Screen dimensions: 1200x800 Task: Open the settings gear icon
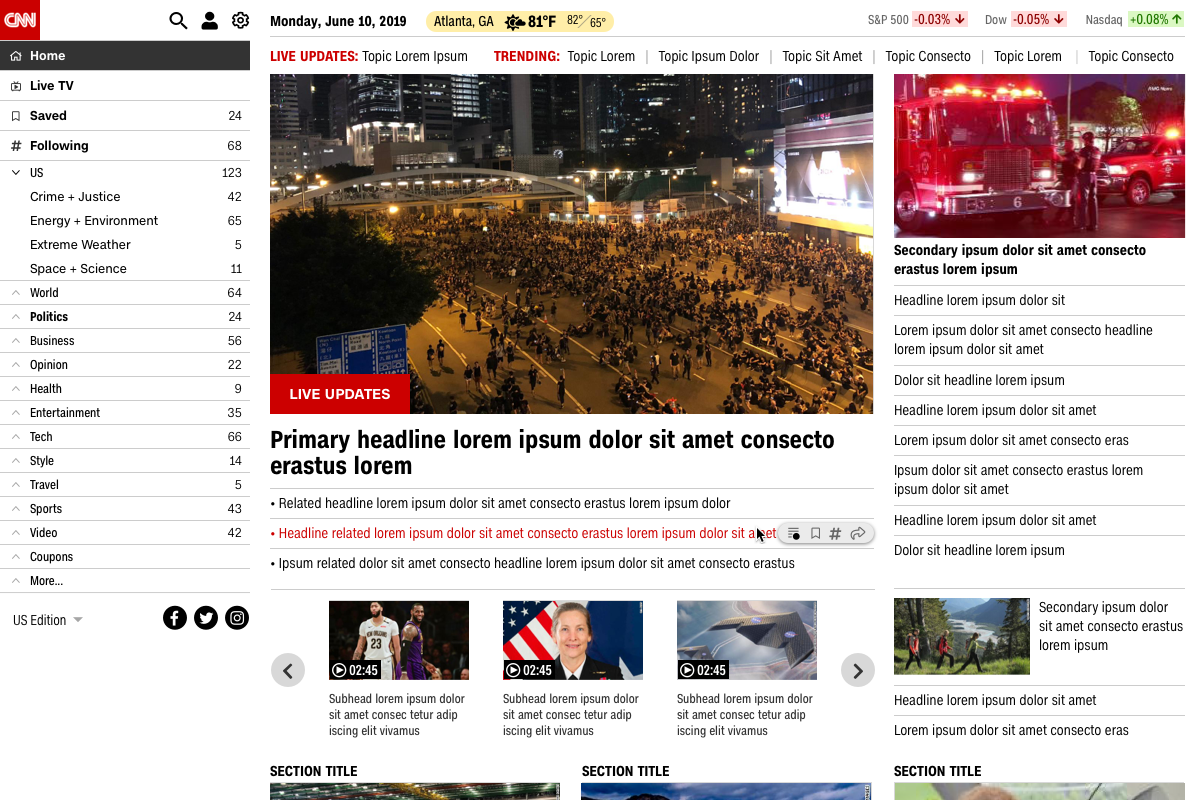[x=240, y=21]
